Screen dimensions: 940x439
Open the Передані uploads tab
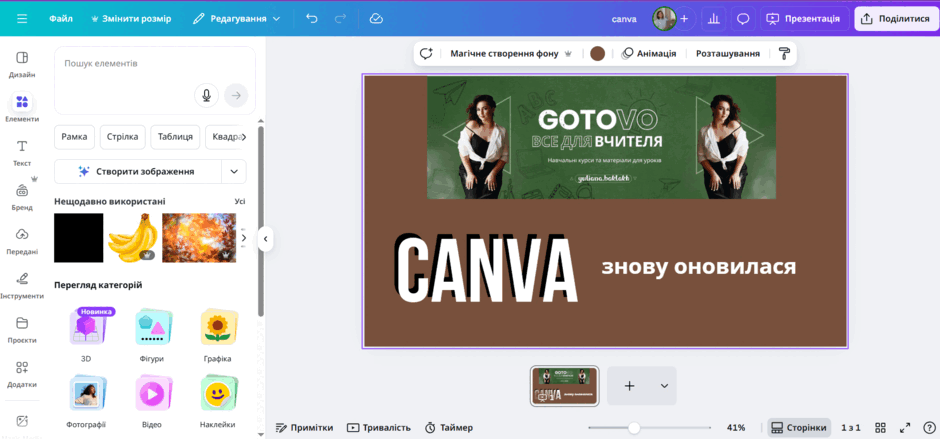(x=22, y=241)
